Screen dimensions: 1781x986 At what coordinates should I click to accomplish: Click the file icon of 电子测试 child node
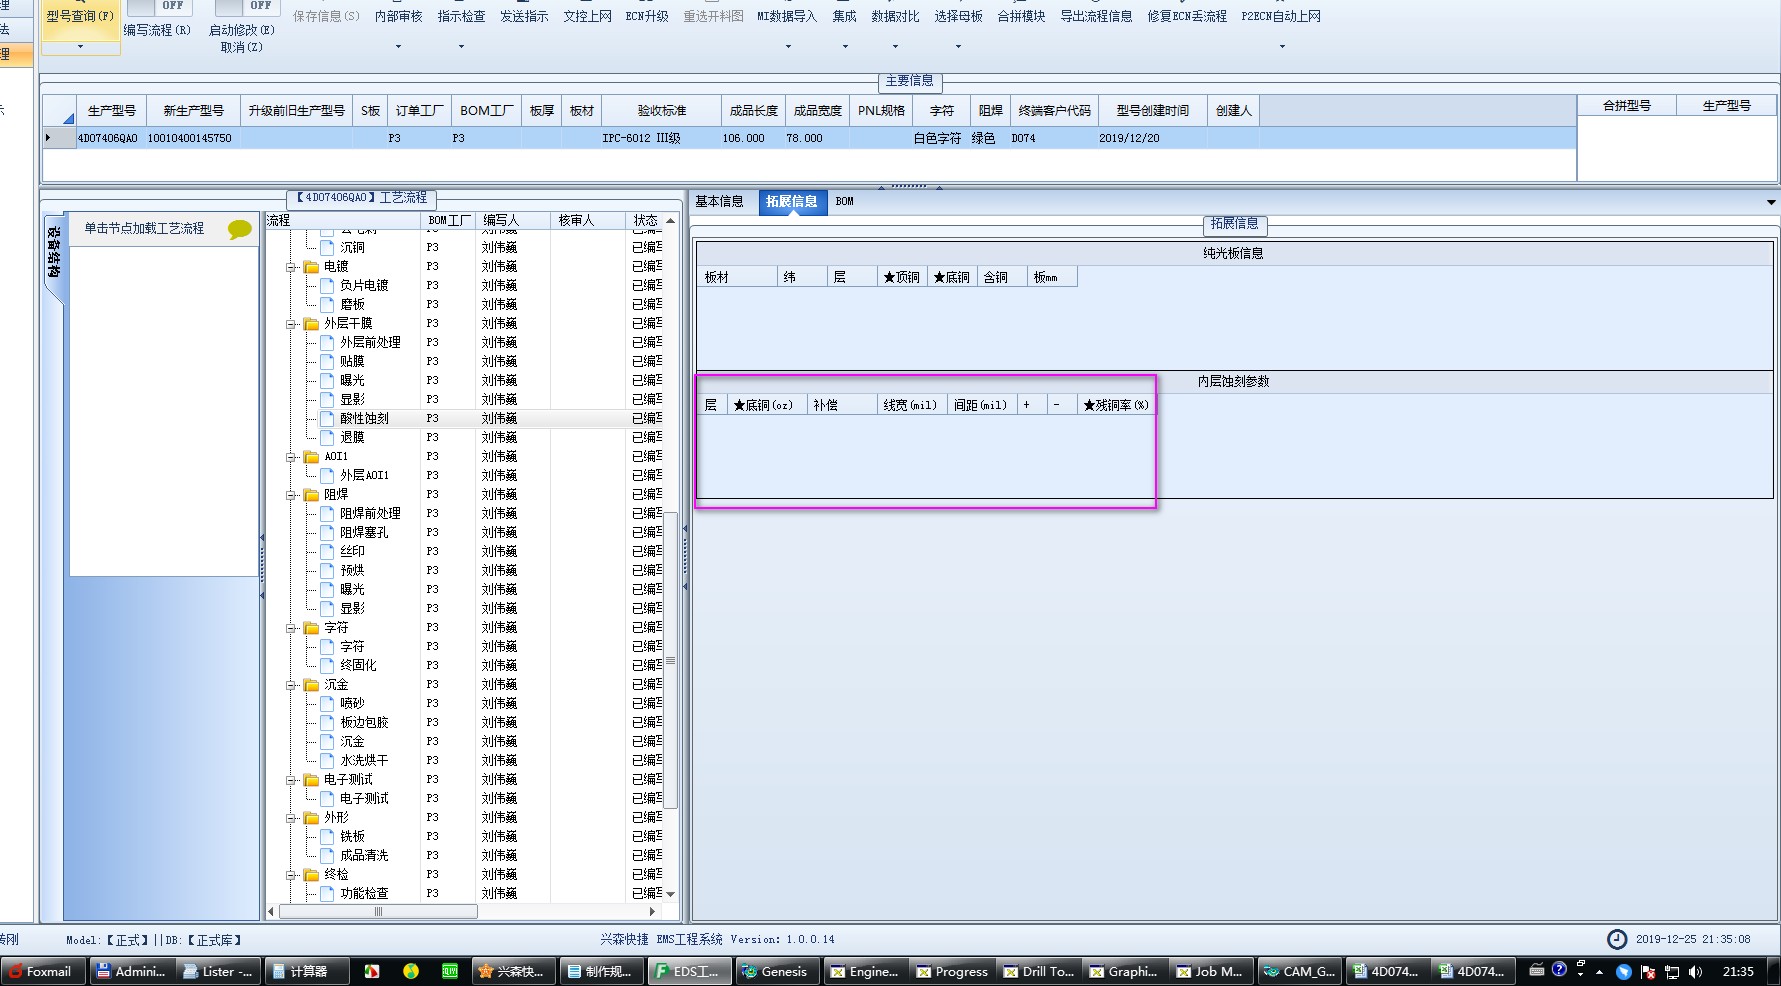(x=326, y=798)
